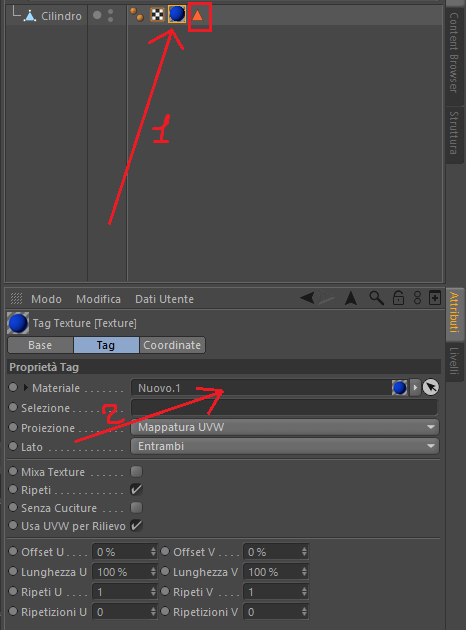
Task: Open the Livelli side tab
Action: (x=454, y=361)
